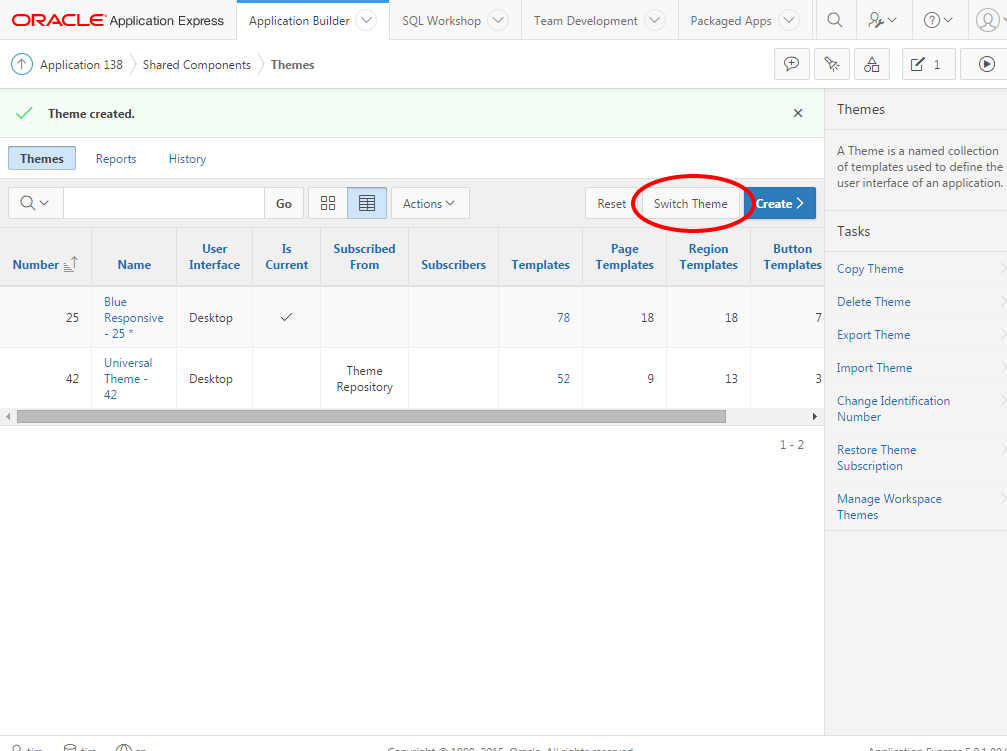Click the up-arrow icon beside Application 138
The image size is (1007, 751).
point(22,64)
